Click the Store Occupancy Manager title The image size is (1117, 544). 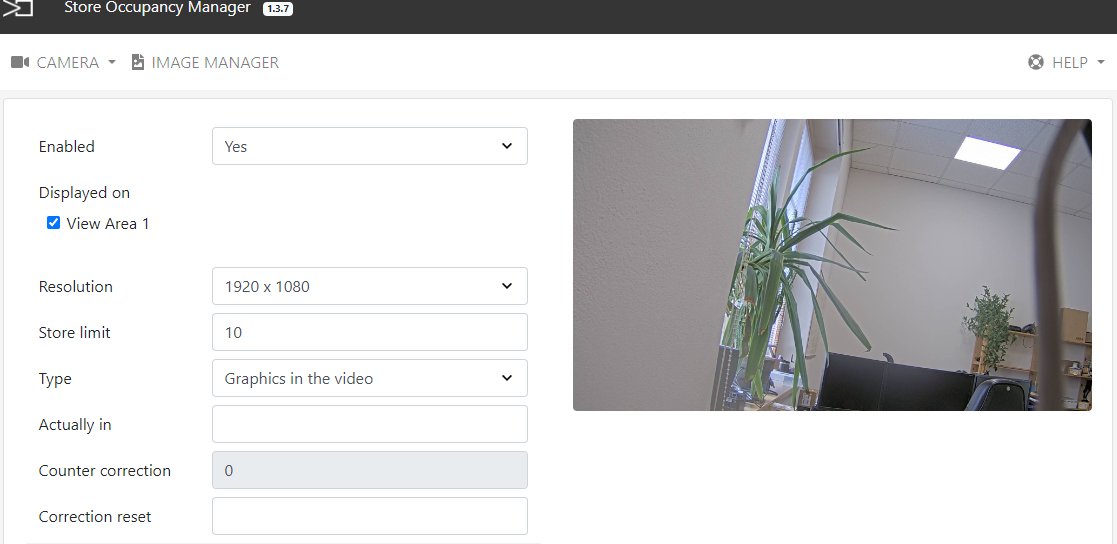[x=157, y=8]
